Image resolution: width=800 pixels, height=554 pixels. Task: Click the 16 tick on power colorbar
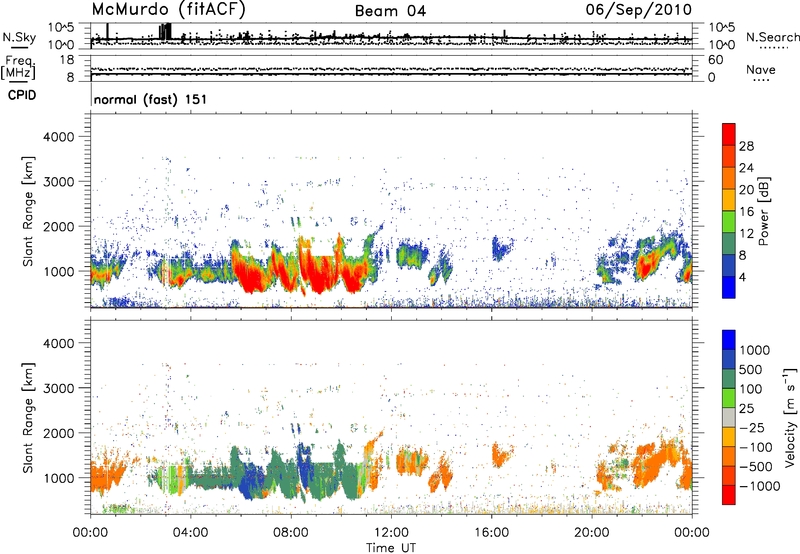point(746,212)
